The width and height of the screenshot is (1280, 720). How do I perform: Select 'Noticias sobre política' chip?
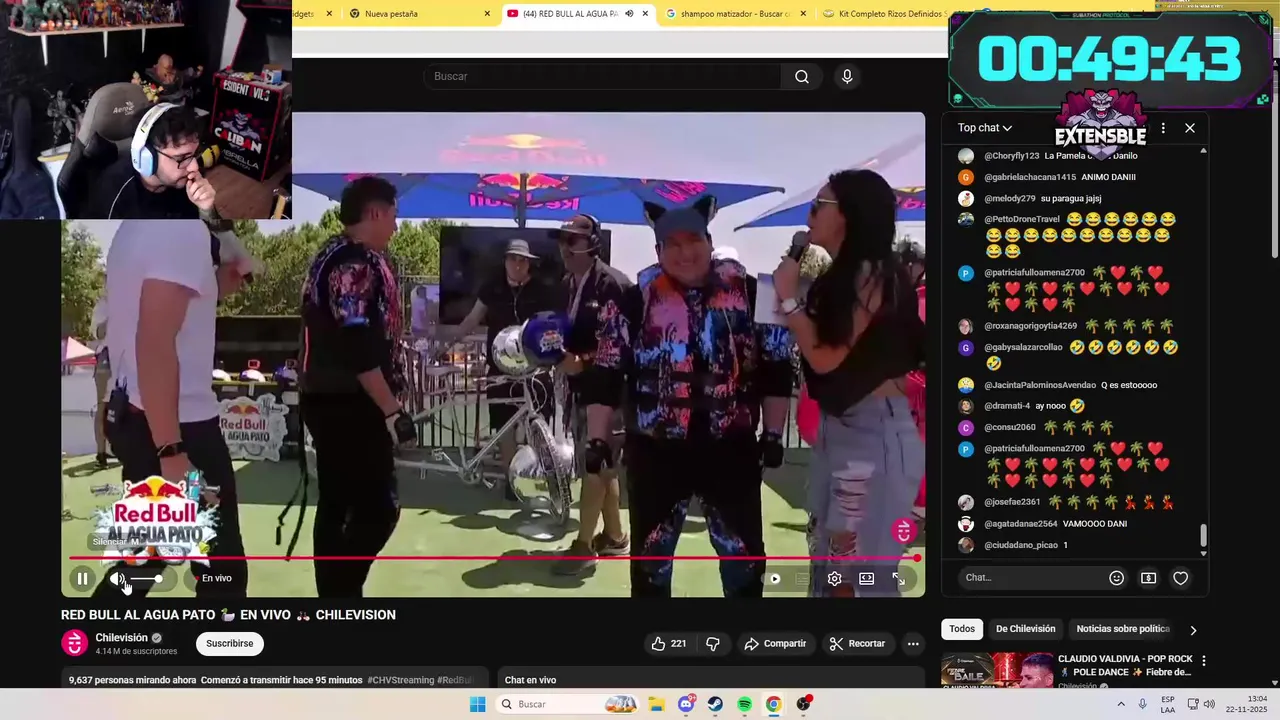pyautogui.click(x=1123, y=629)
